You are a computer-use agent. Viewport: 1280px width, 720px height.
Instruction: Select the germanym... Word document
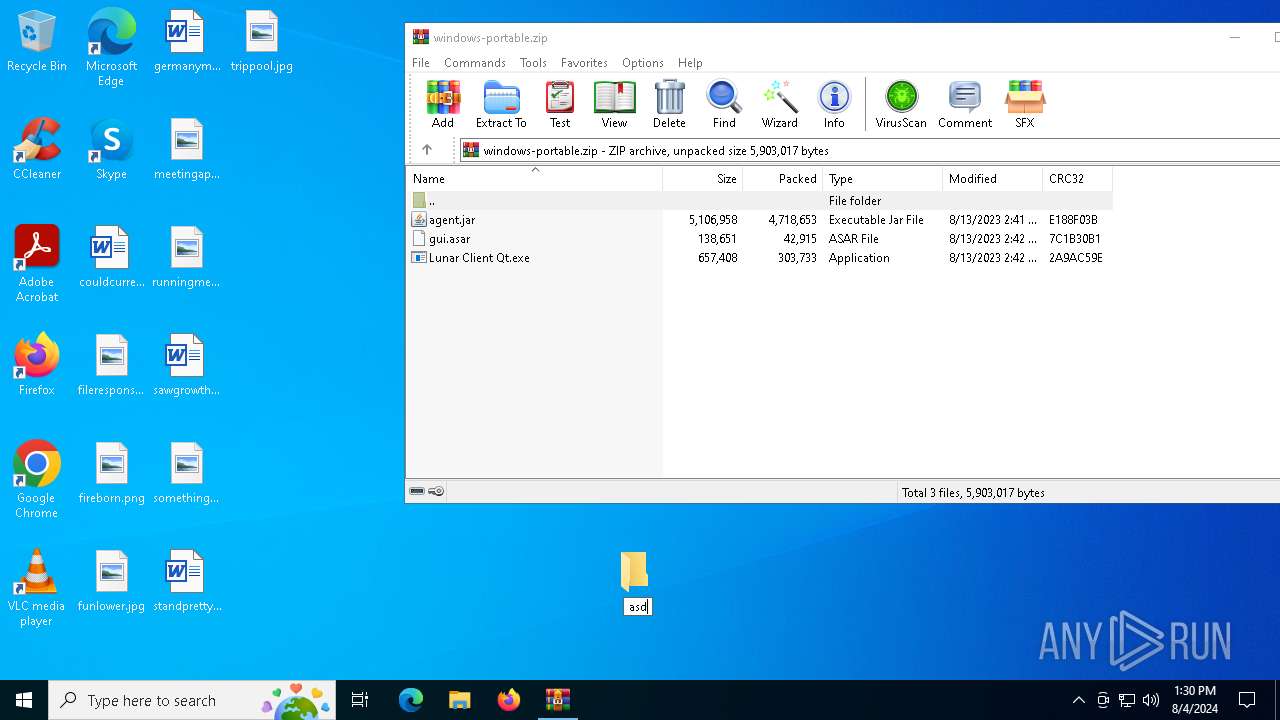[x=187, y=42]
